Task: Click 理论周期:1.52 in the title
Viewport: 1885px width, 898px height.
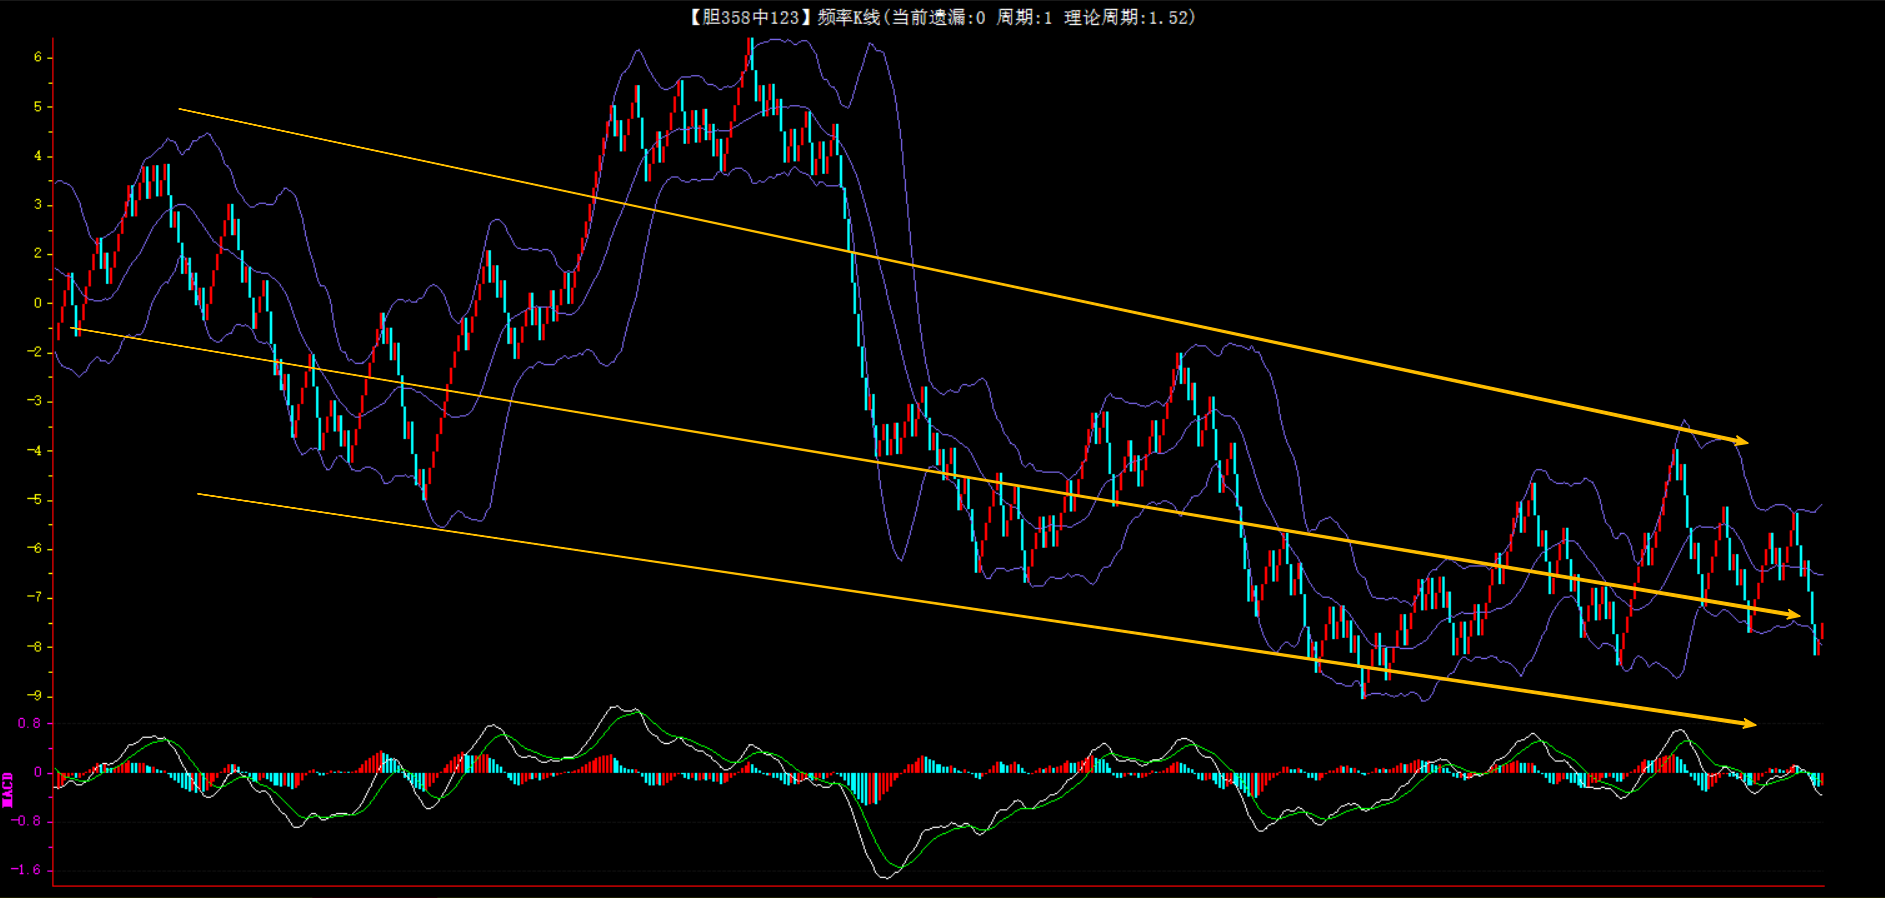Action: 1128,17
